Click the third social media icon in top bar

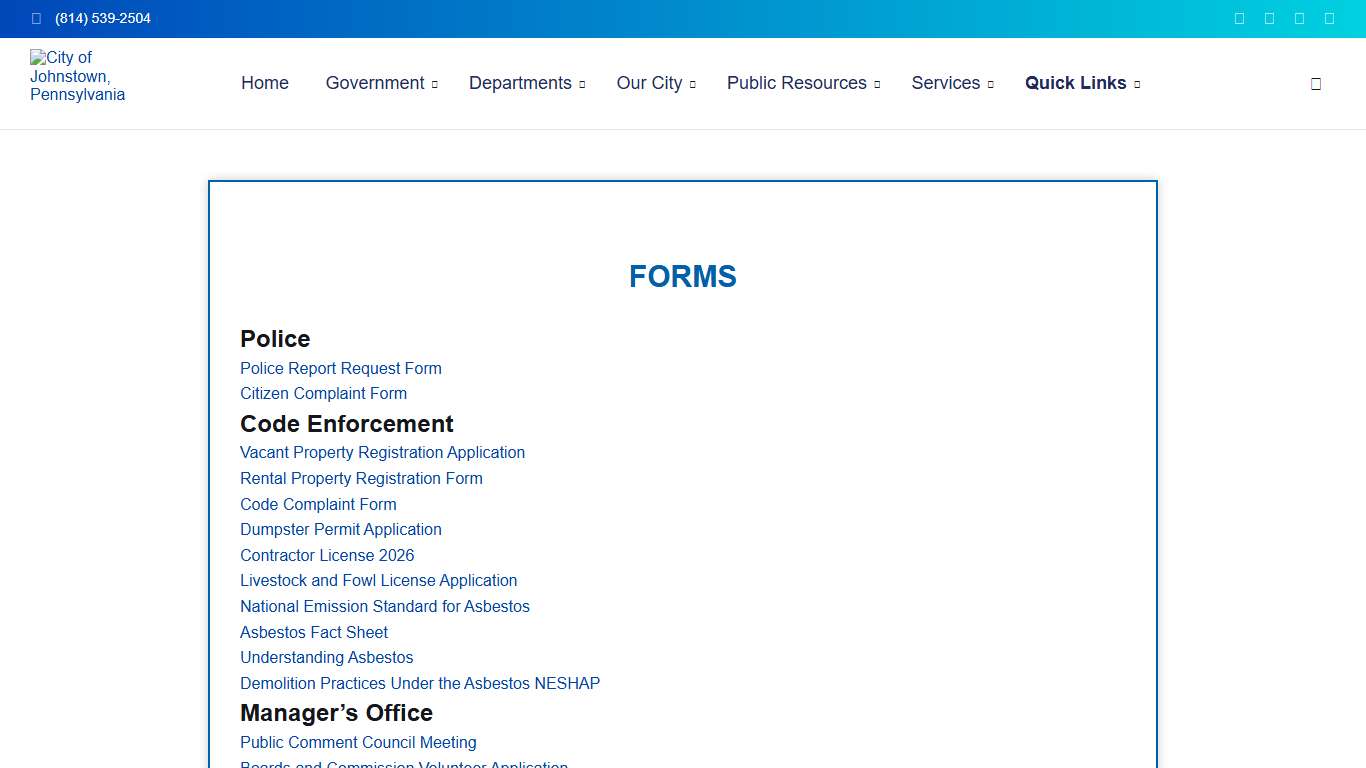tap(1299, 18)
